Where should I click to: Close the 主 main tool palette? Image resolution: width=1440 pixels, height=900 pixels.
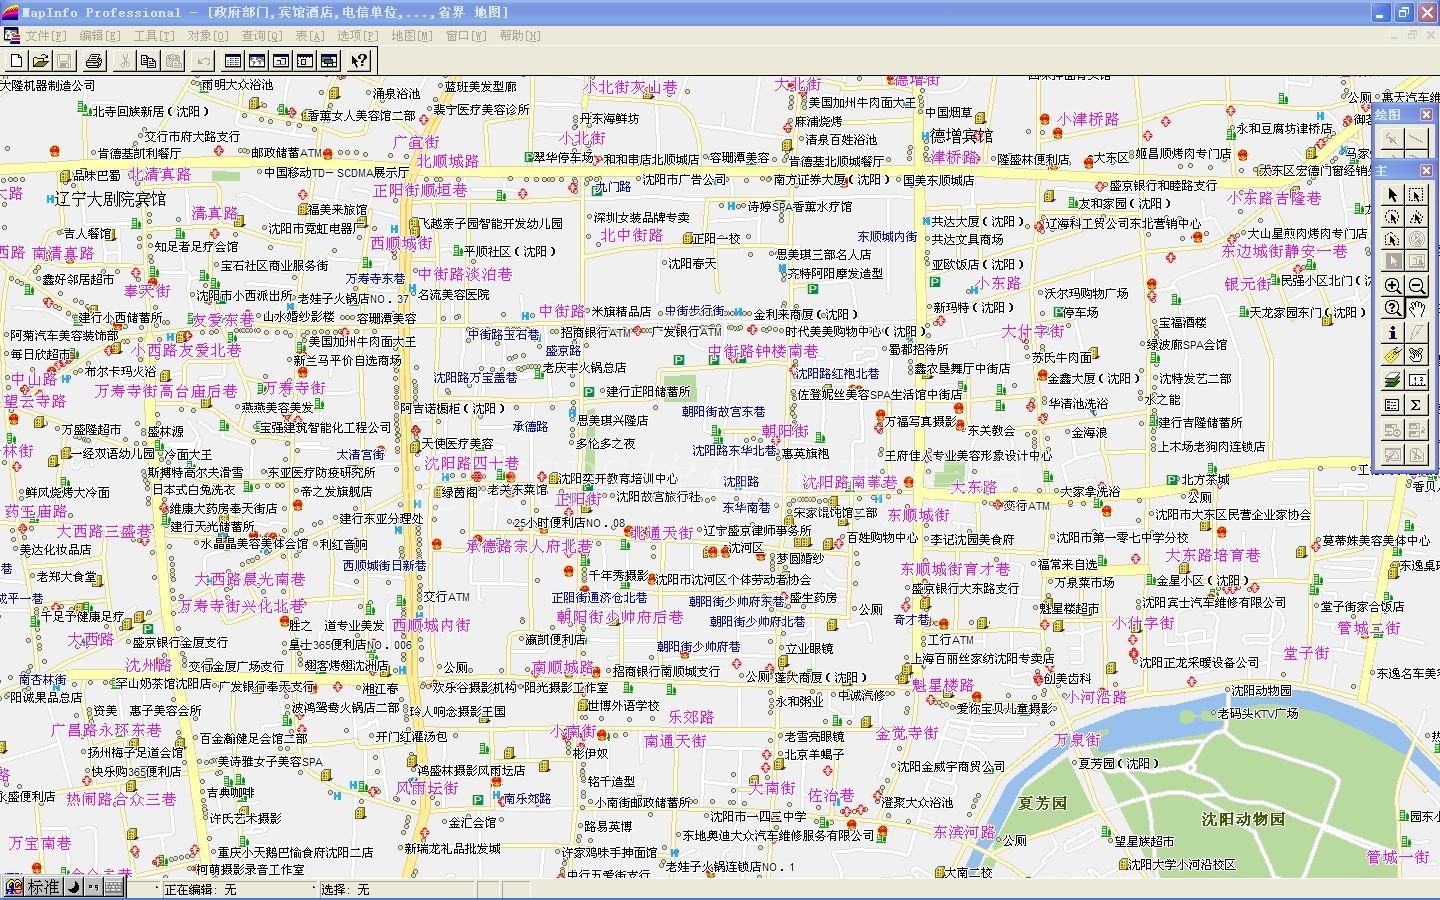(x=1426, y=171)
